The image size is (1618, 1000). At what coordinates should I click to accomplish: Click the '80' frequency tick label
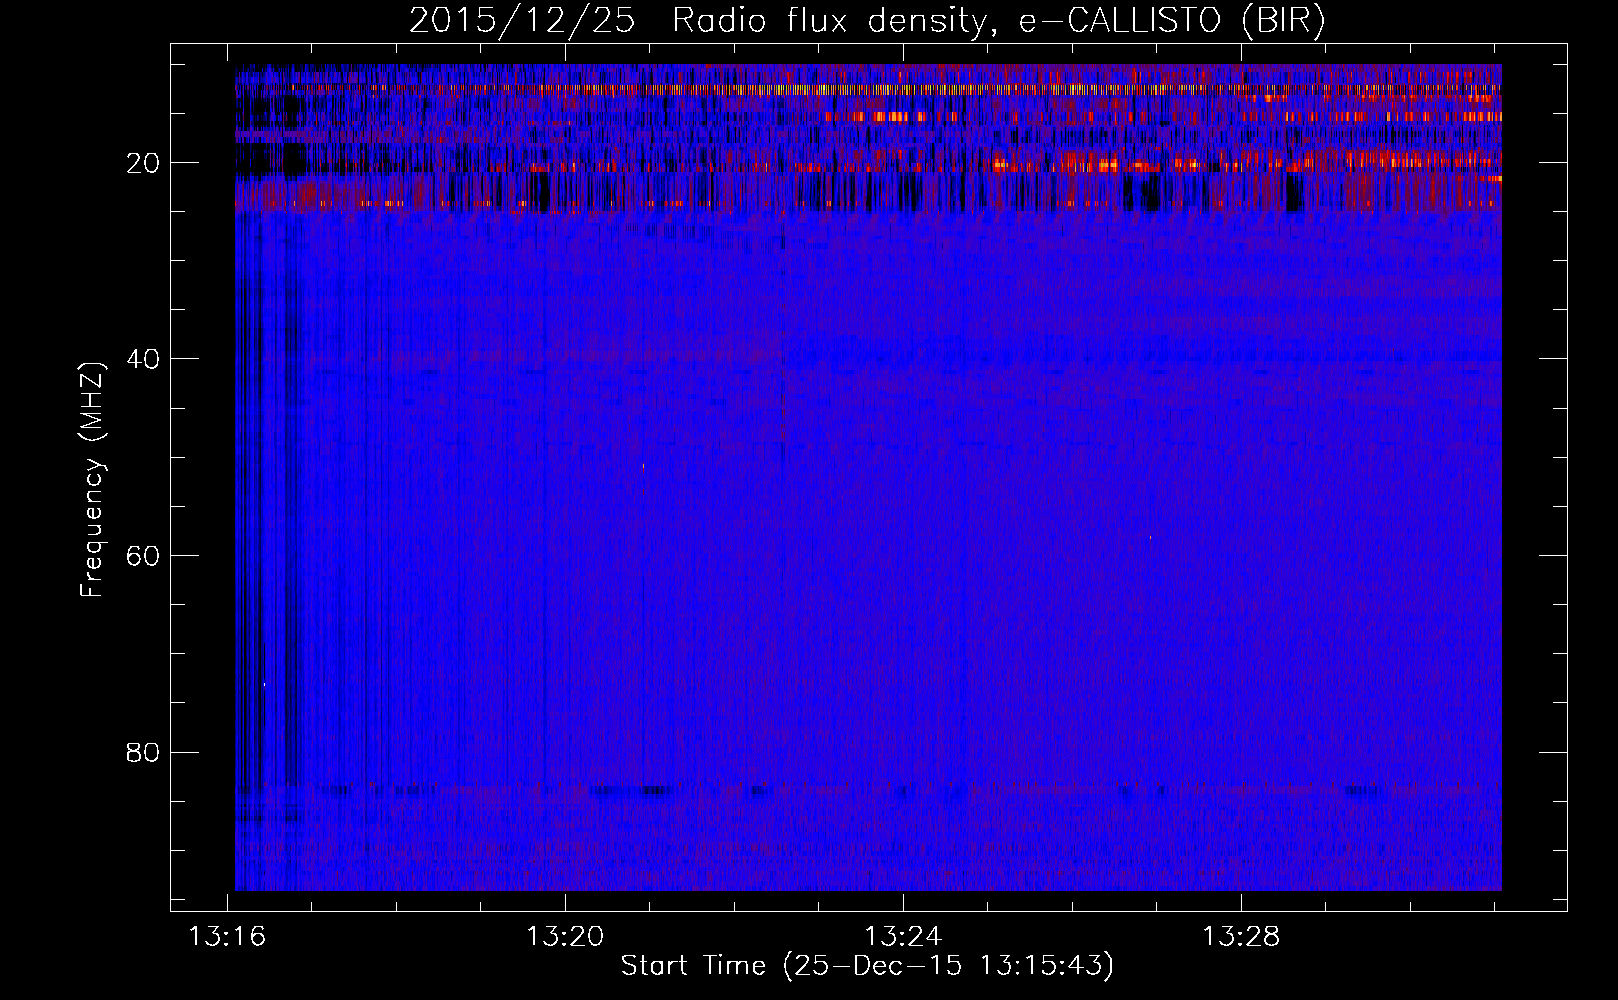pyautogui.click(x=144, y=752)
